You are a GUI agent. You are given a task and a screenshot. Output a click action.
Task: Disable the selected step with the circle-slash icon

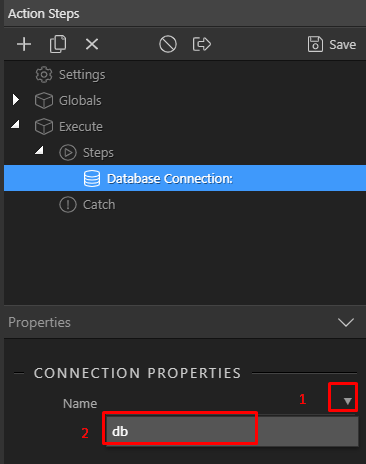tap(168, 44)
